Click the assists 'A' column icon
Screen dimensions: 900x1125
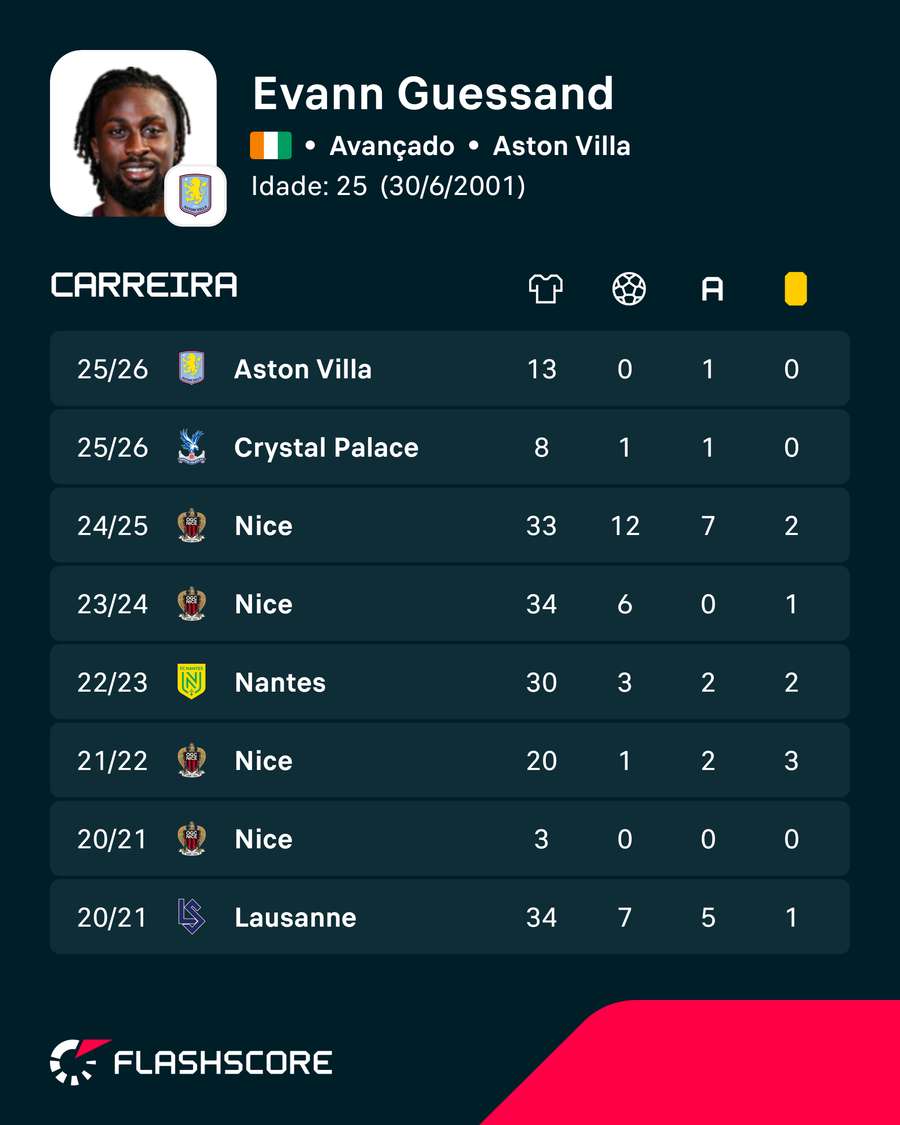pyautogui.click(x=712, y=289)
